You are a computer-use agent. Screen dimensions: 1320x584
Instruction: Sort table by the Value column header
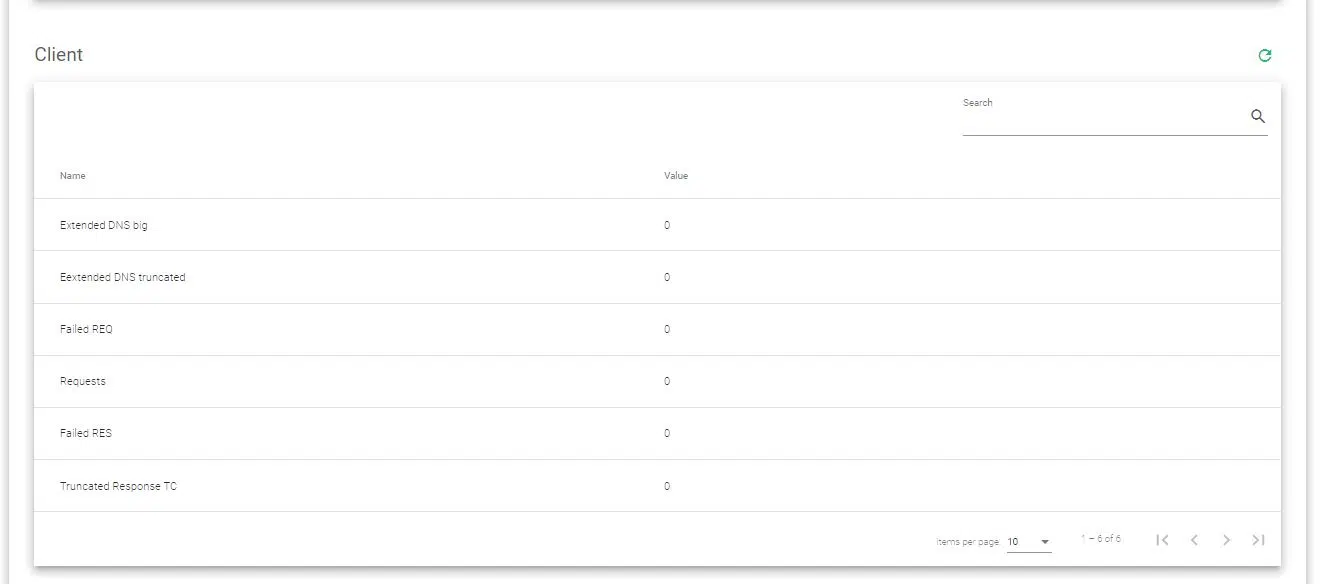pos(676,176)
